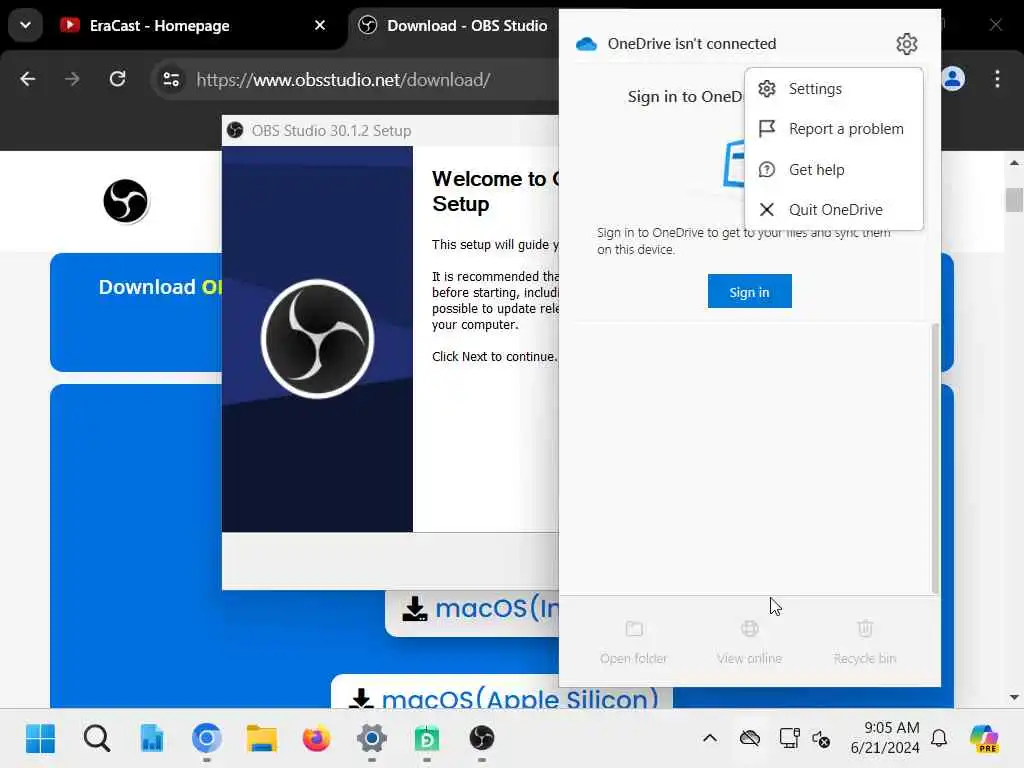1024x768 pixels.
Task: Switch to the Download - OBS Studio tab
Action: (x=454, y=25)
